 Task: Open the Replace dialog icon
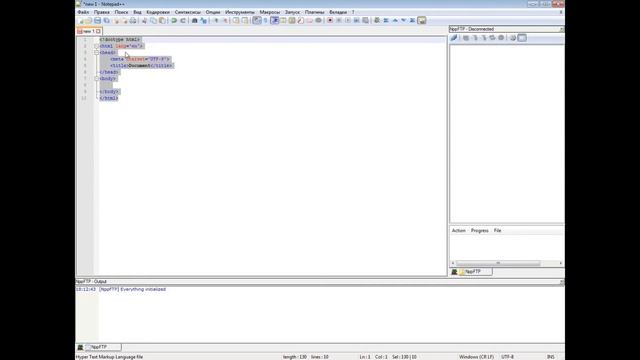click(x=204, y=20)
